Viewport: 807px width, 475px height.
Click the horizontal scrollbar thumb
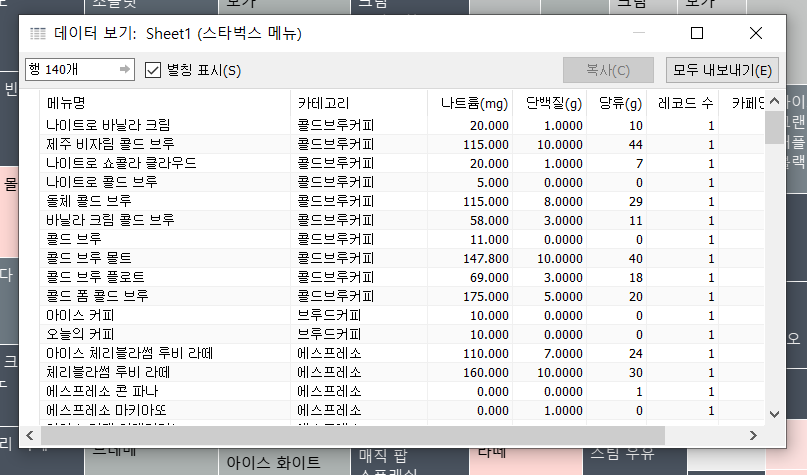click(353, 436)
